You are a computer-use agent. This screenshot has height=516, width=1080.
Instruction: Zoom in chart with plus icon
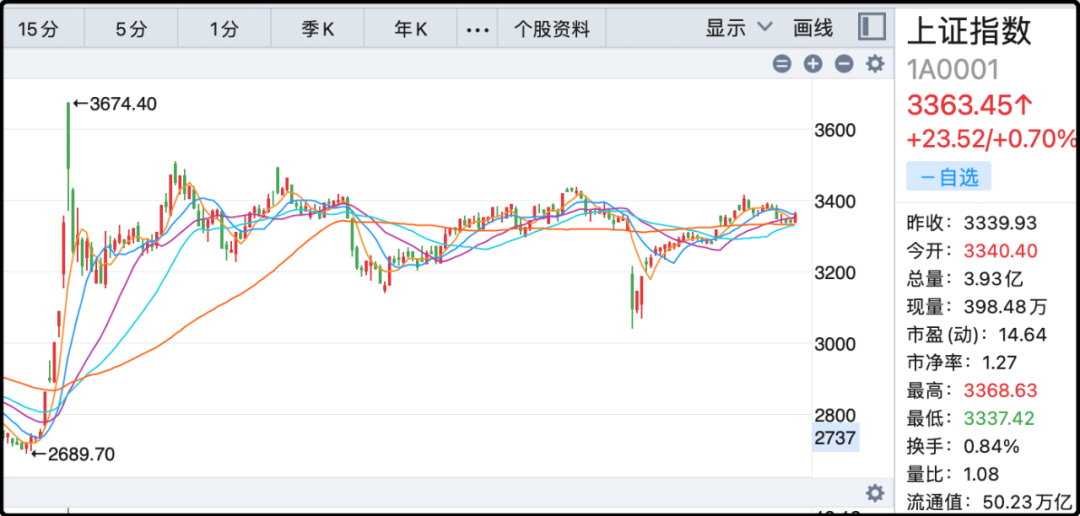tap(813, 64)
